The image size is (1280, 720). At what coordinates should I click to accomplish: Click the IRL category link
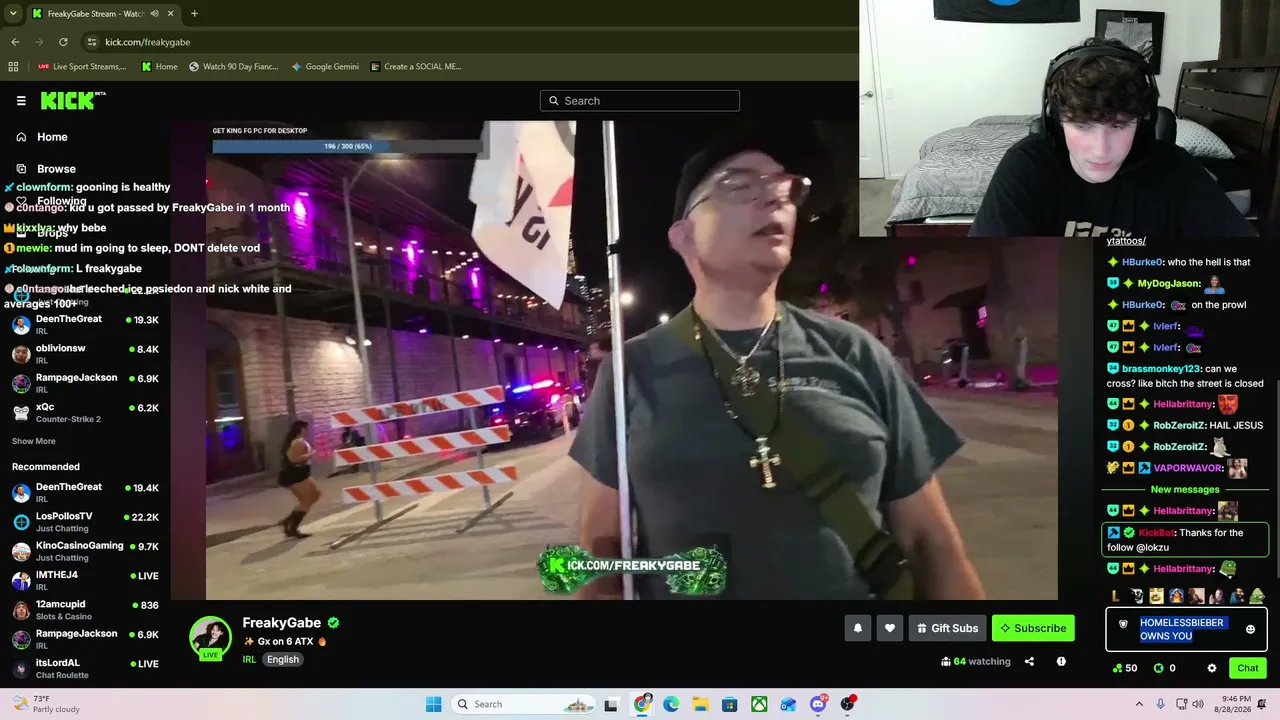click(249, 660)
